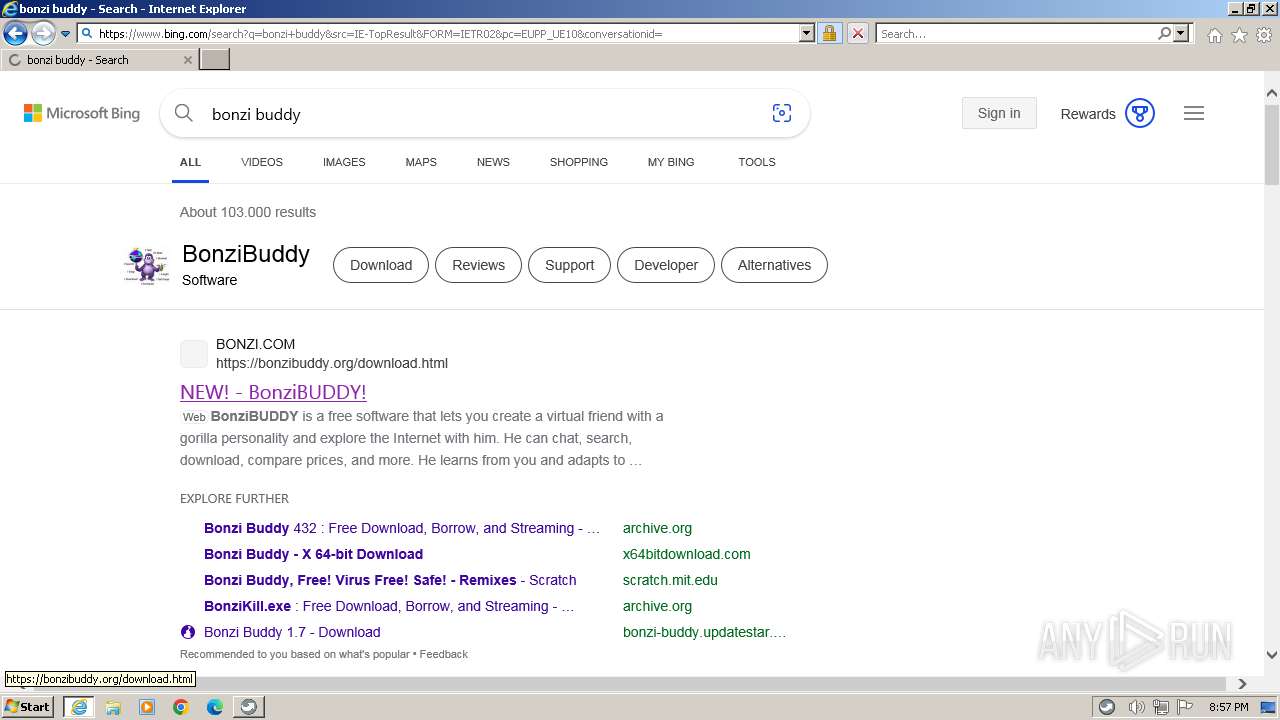Click the x64bitdownload.com domain text
1280x720 pixels.
coord(686,554)
